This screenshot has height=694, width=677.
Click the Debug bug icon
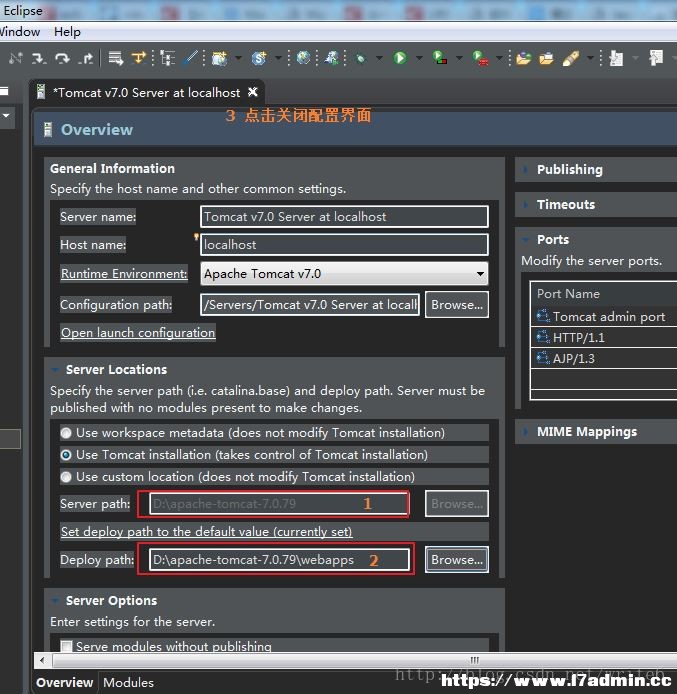point(361,58)
